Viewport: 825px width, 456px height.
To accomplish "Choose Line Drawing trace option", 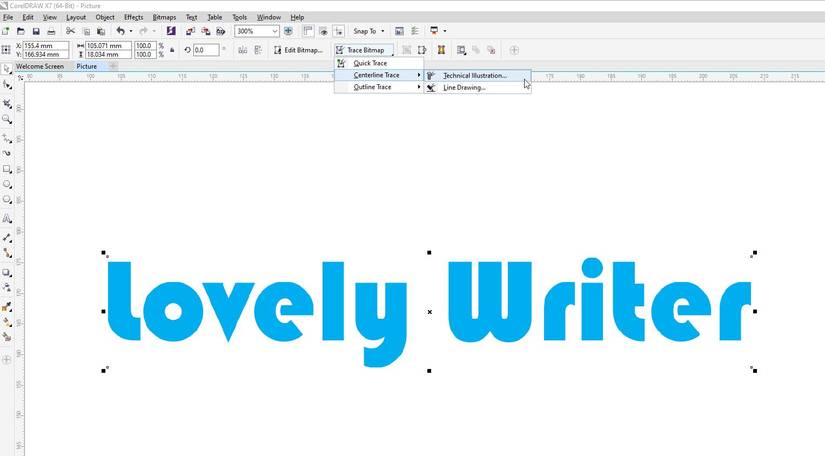I will pyautogui.click(x=478, y=88).
